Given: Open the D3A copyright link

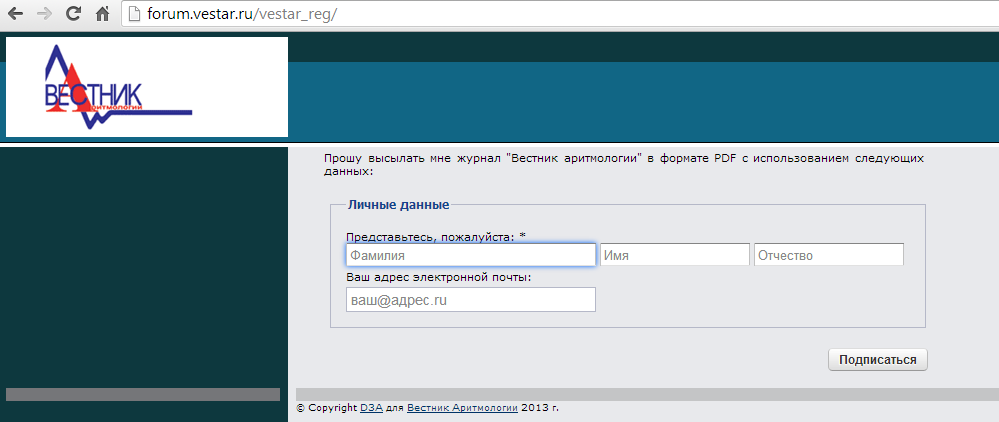Looking at the screenshot, I should 370,408.
